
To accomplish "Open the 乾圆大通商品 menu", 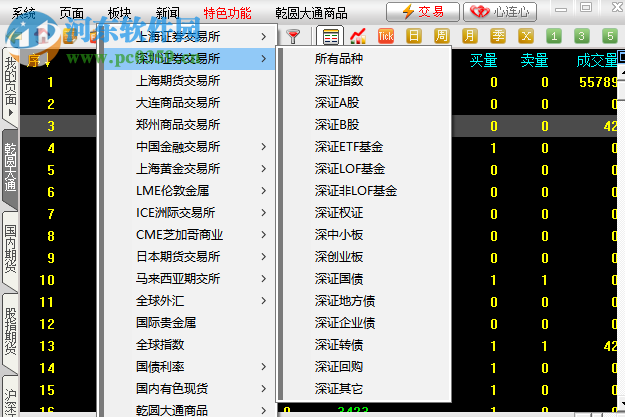I will pos(311,13).
